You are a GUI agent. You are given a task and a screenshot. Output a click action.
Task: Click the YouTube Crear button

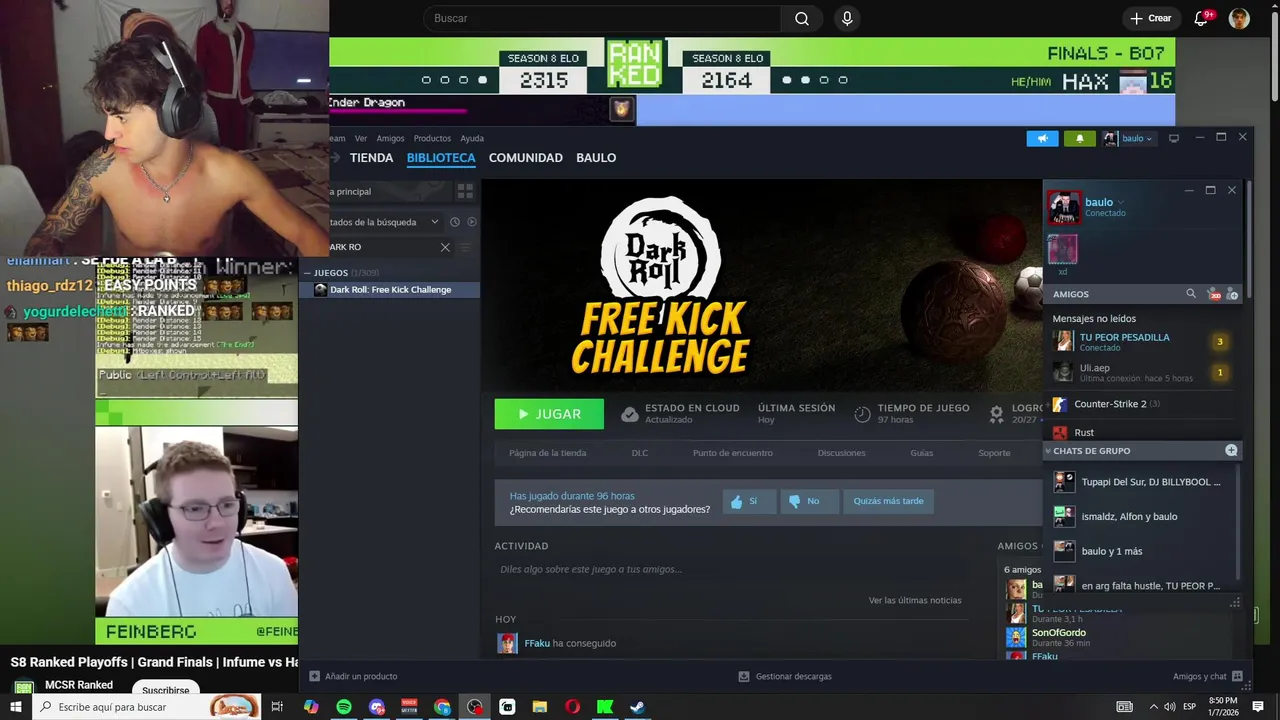pos(1150,18)
